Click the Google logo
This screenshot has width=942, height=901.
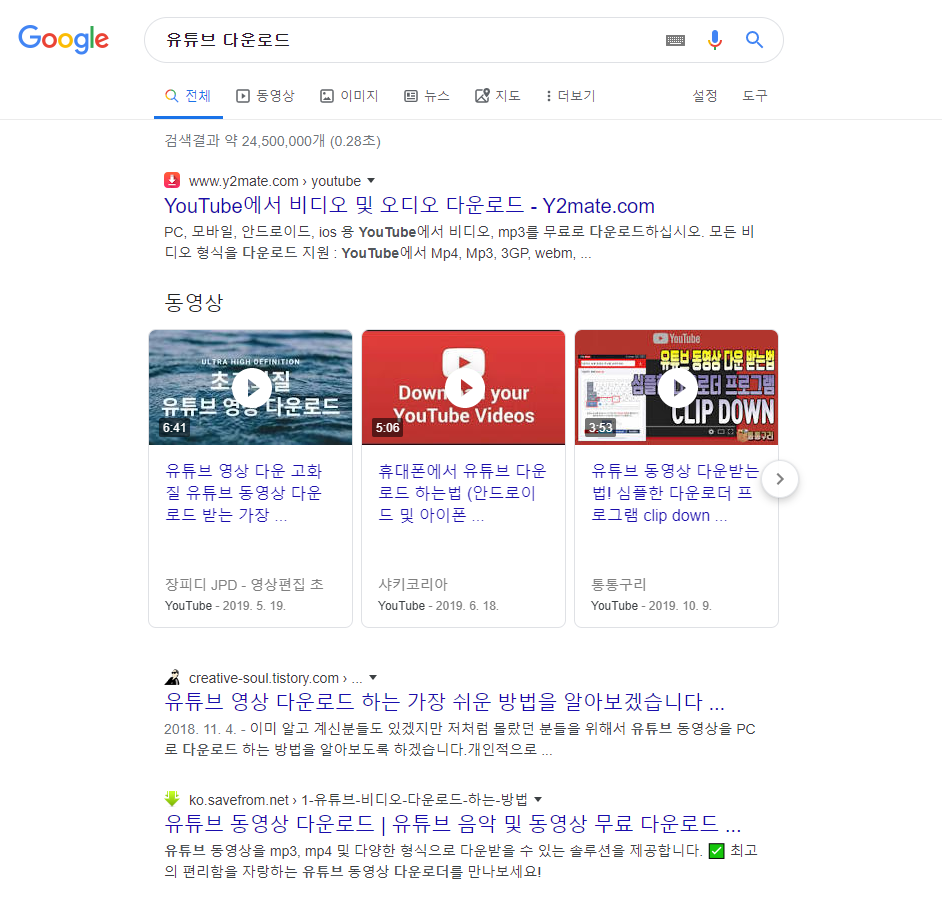point(64,40)
